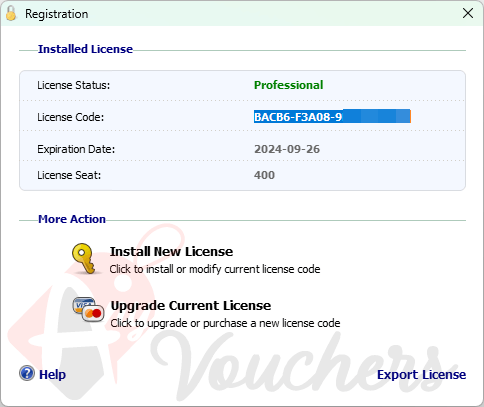484x407 pixels.
Task: Click the padlock icon in title bar
Action: tap(11, 13)
